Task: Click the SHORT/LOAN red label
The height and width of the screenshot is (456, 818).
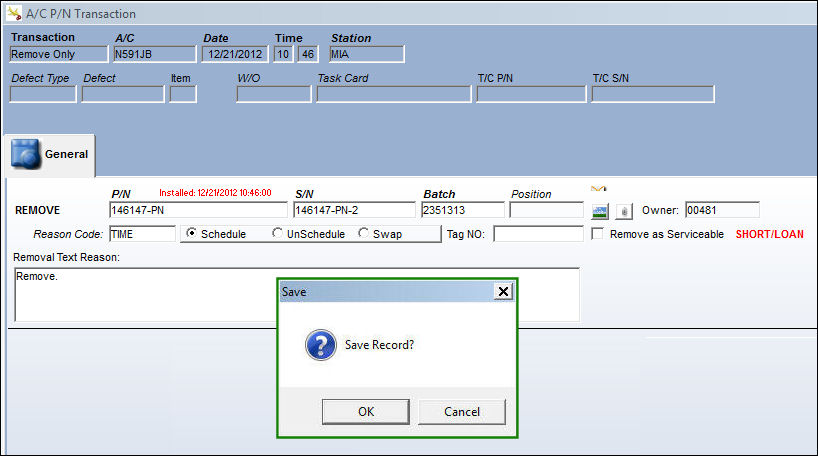Action: tap(769, 234)
